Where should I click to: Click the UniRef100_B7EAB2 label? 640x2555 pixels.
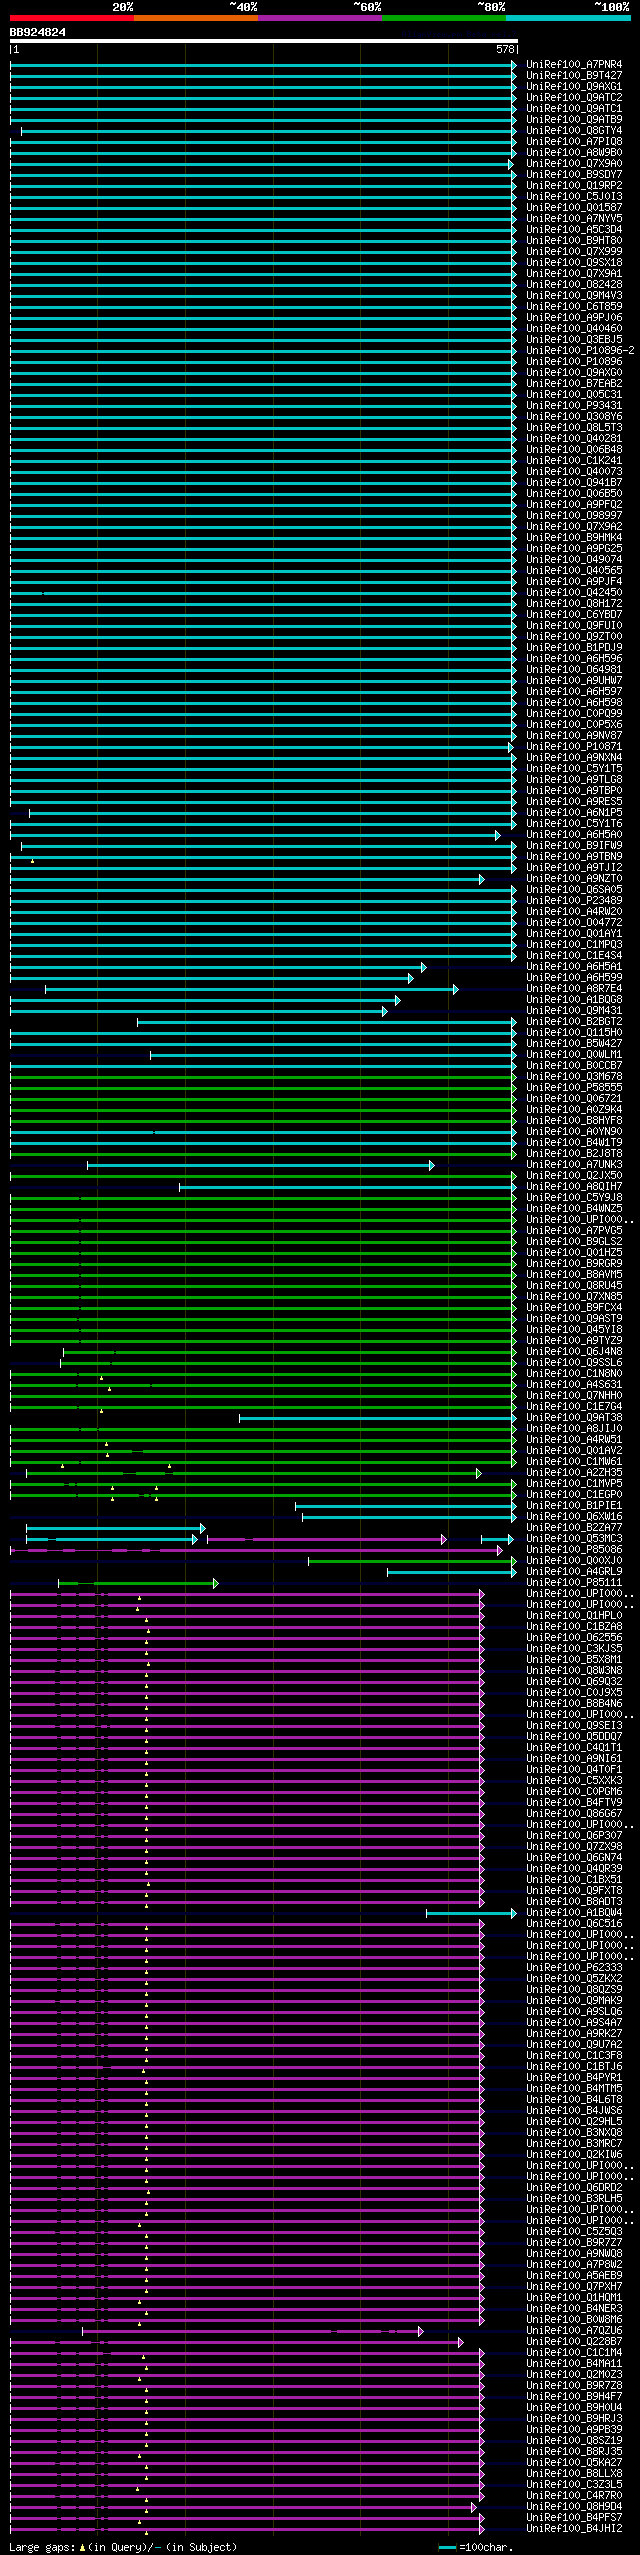point(574,384)
